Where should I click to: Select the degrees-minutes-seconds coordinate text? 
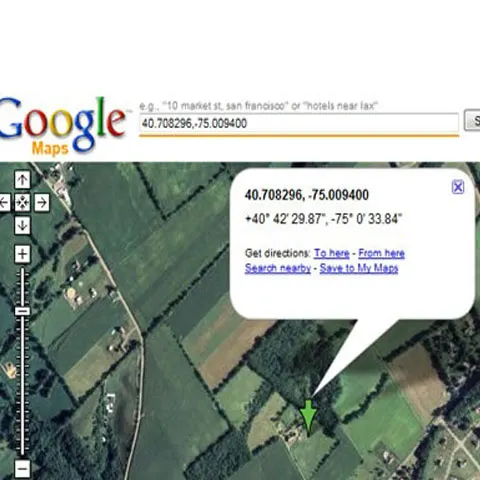pyautogui.click(x=323, y=219)
